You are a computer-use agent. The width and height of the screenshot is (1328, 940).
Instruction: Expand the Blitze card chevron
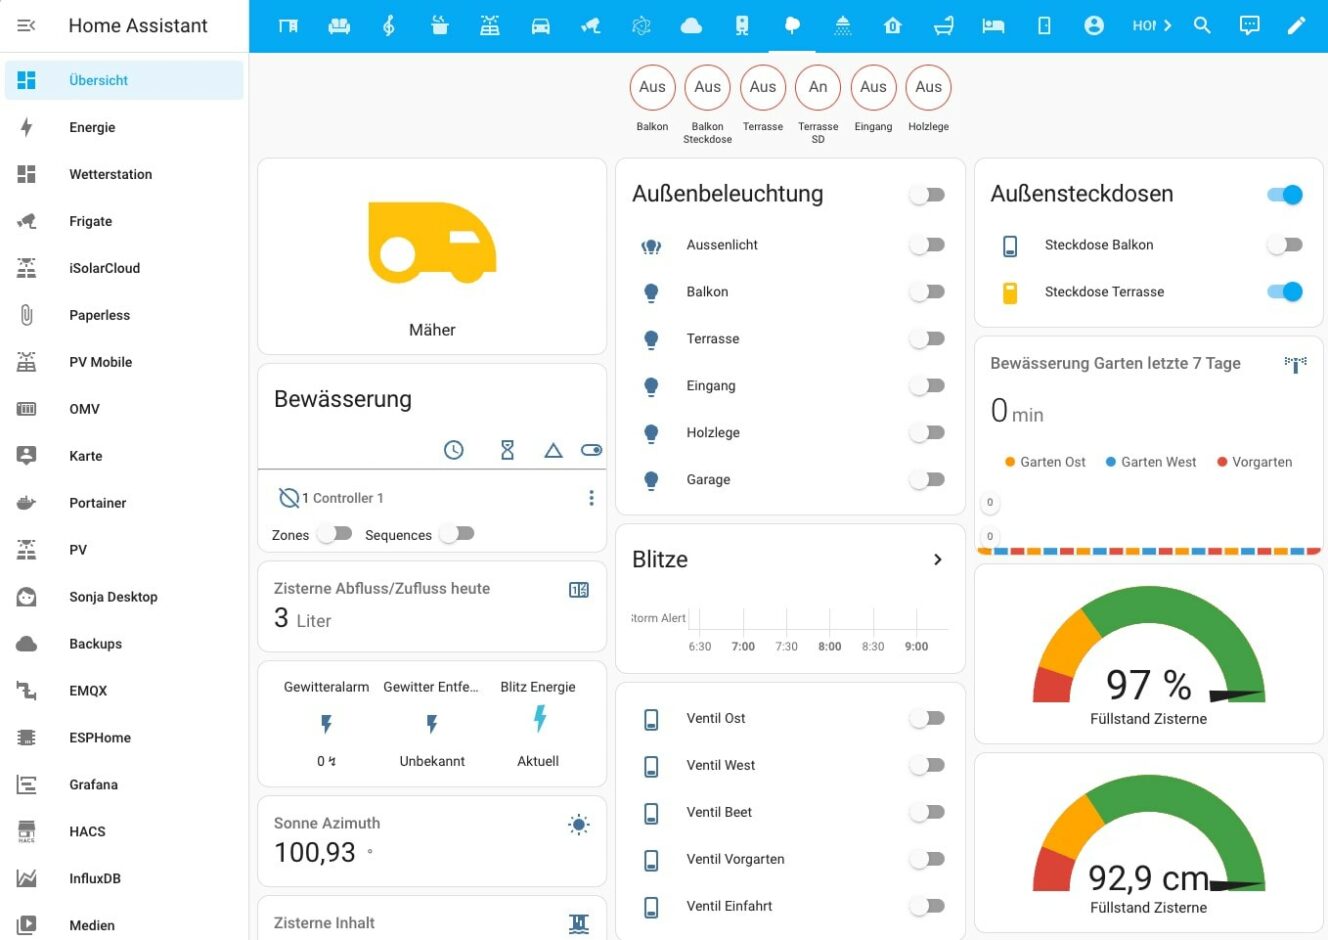pyautogui.click(x=937, y=560)
